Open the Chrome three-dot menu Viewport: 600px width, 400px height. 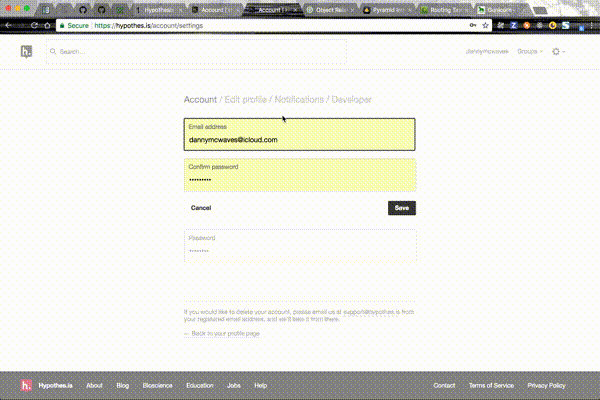click(x=592, y=25)
